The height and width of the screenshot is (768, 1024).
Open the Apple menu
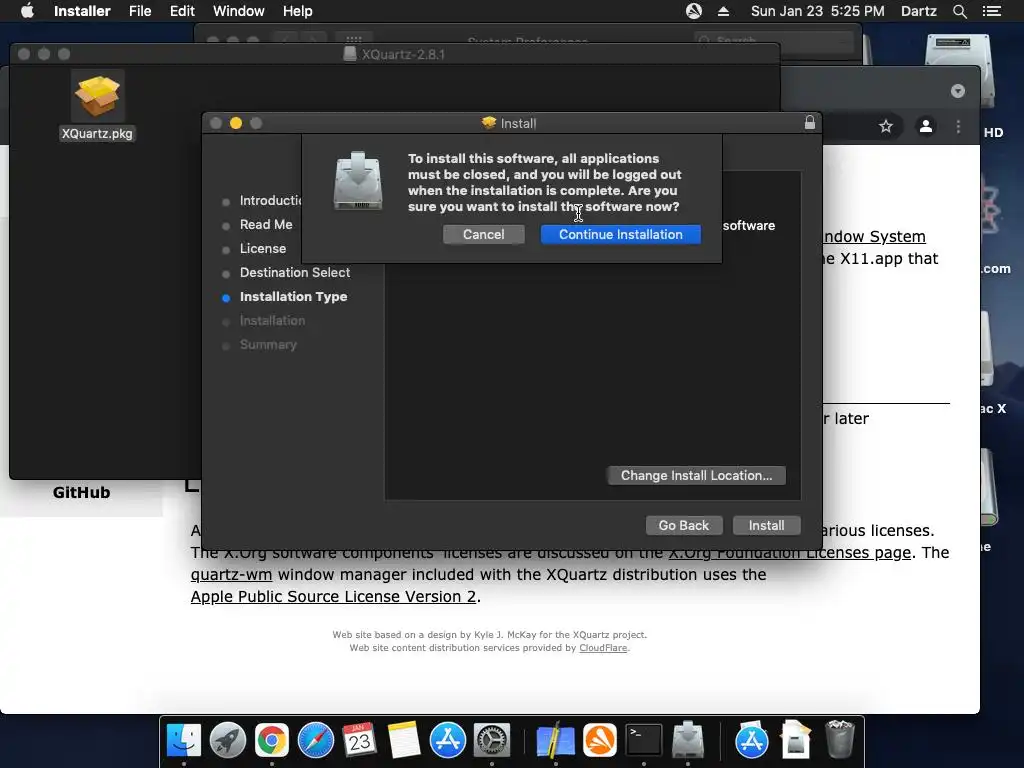27,11
